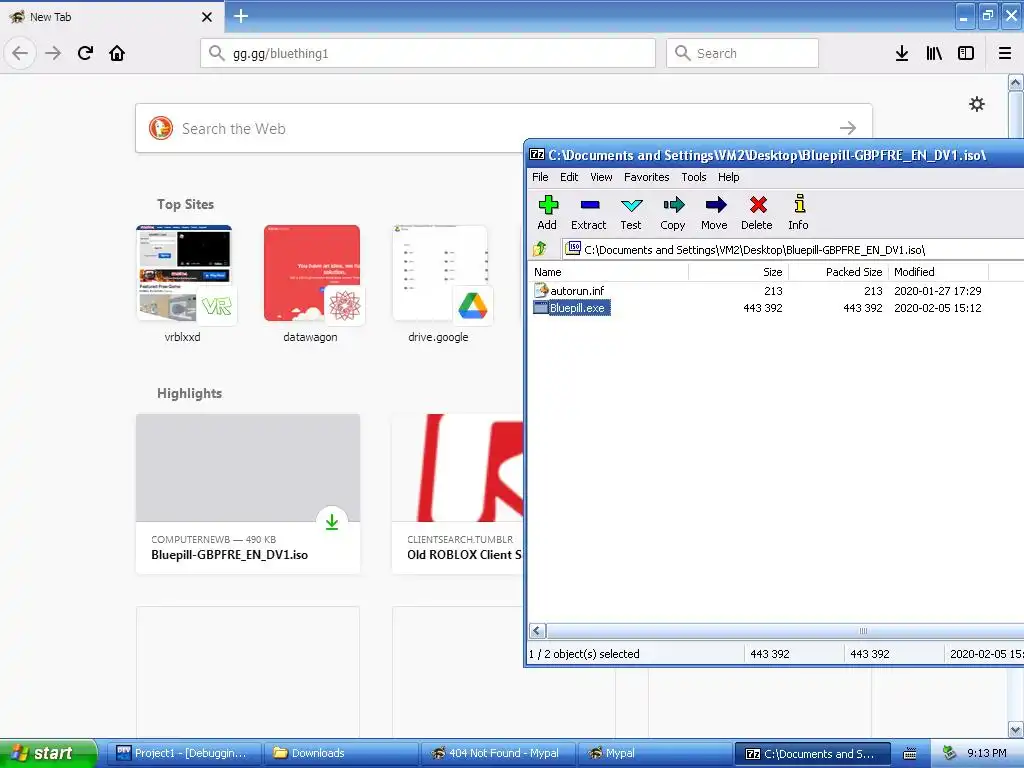
Task: Select the Move toolbar icon in 7-Zip
Action: coord(714,213)
